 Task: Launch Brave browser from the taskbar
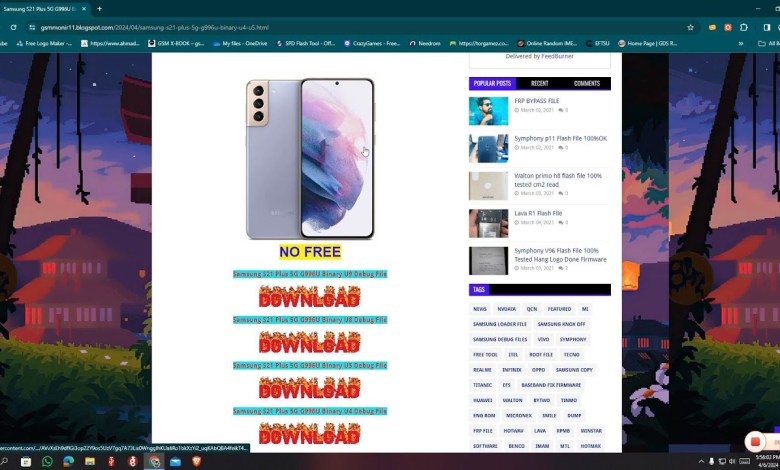(x=196, y=462)
